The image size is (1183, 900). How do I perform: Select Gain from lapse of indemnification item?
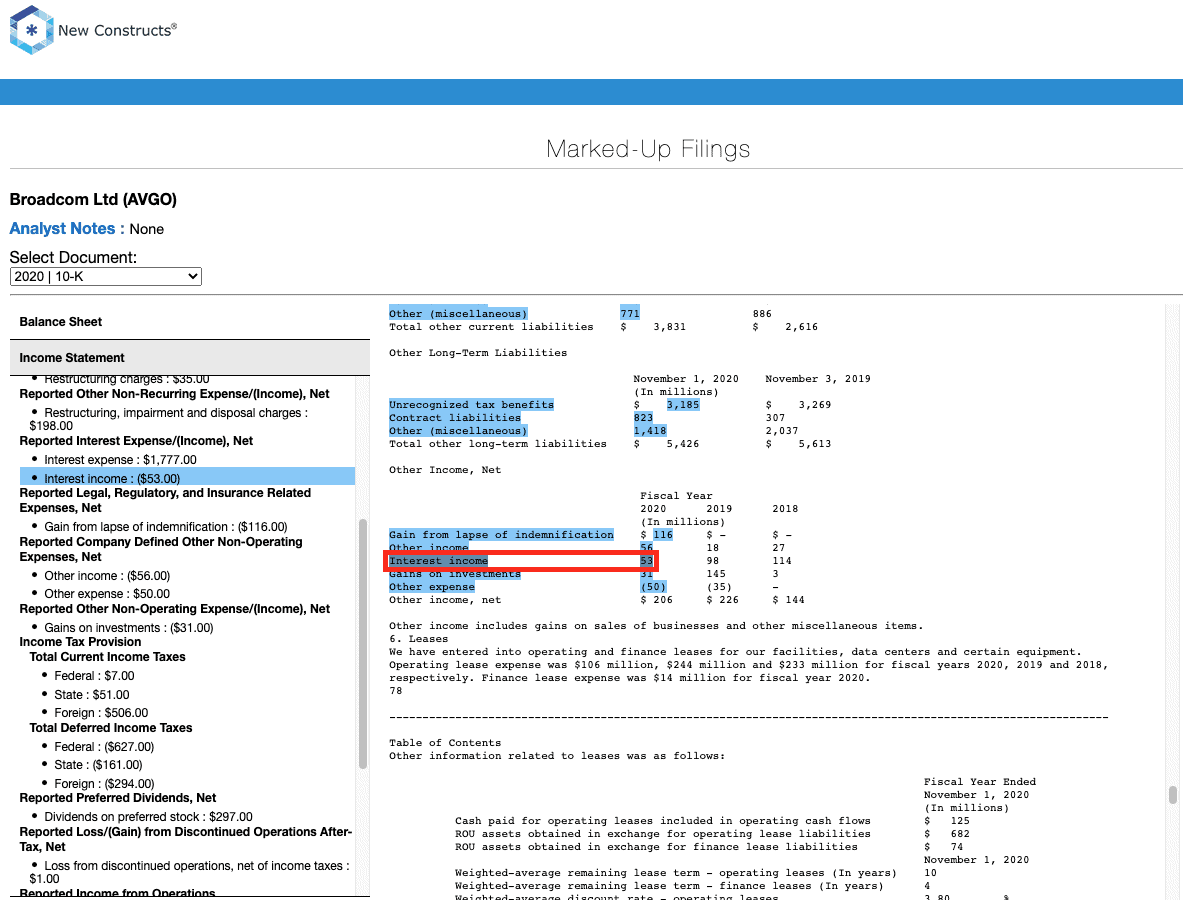tap(165, 527)
